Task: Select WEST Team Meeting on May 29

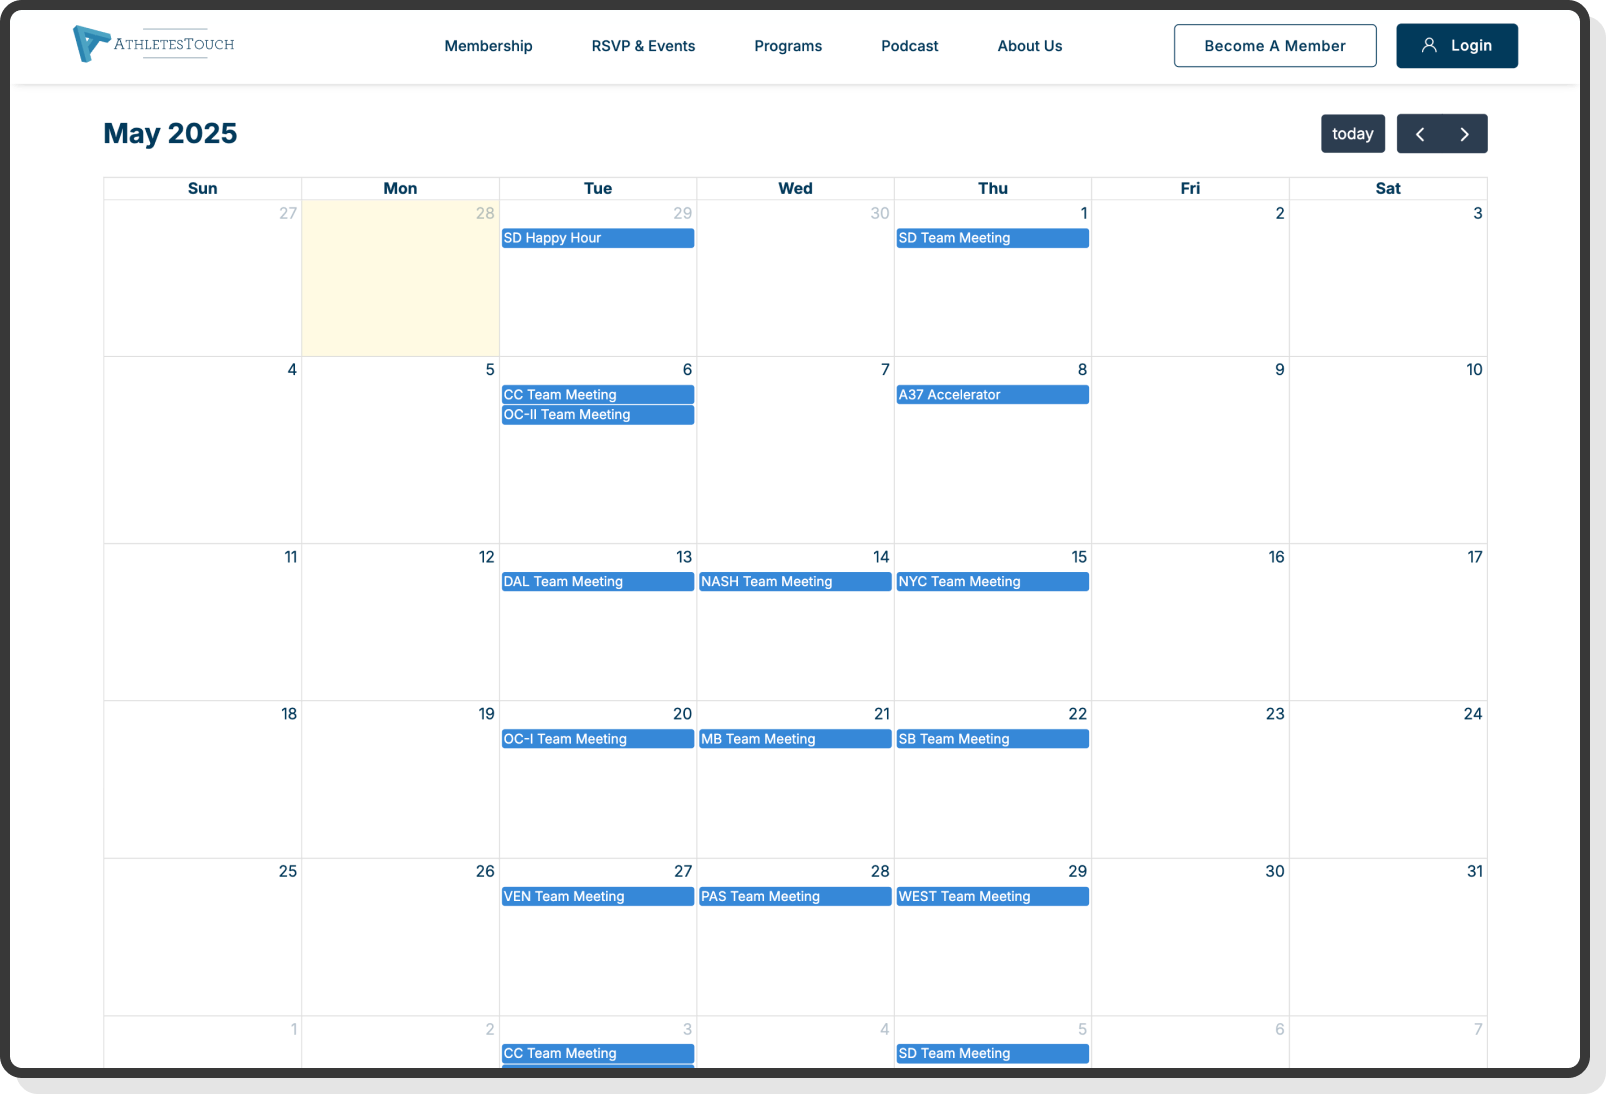Action: [x=992, y=897]
